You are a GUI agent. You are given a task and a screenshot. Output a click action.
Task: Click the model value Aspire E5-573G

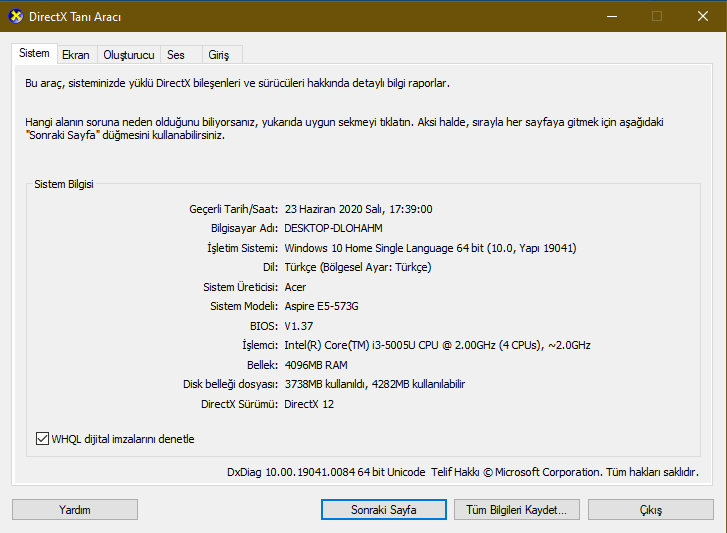(x=321, y=306)
